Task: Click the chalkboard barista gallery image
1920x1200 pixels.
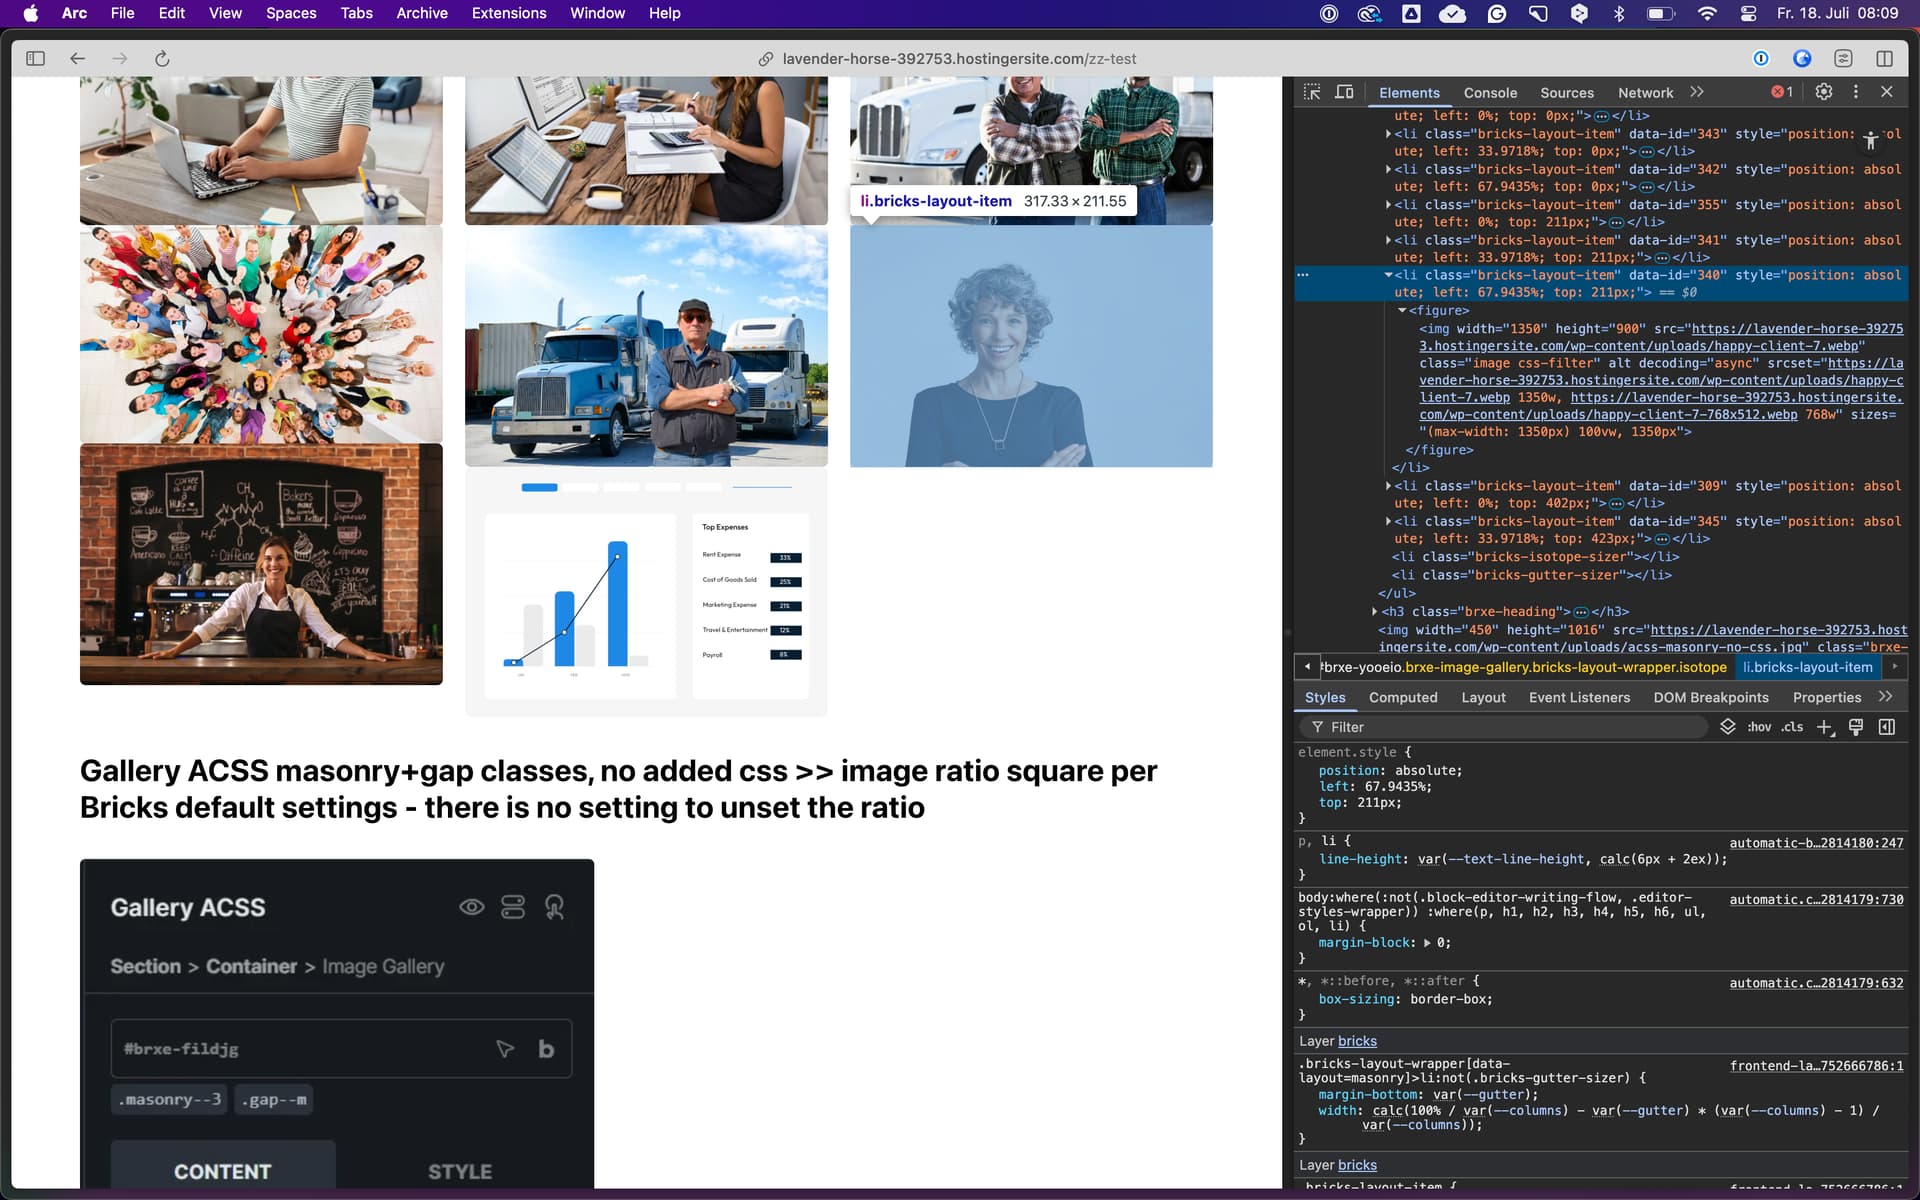Action: (261, 564)
